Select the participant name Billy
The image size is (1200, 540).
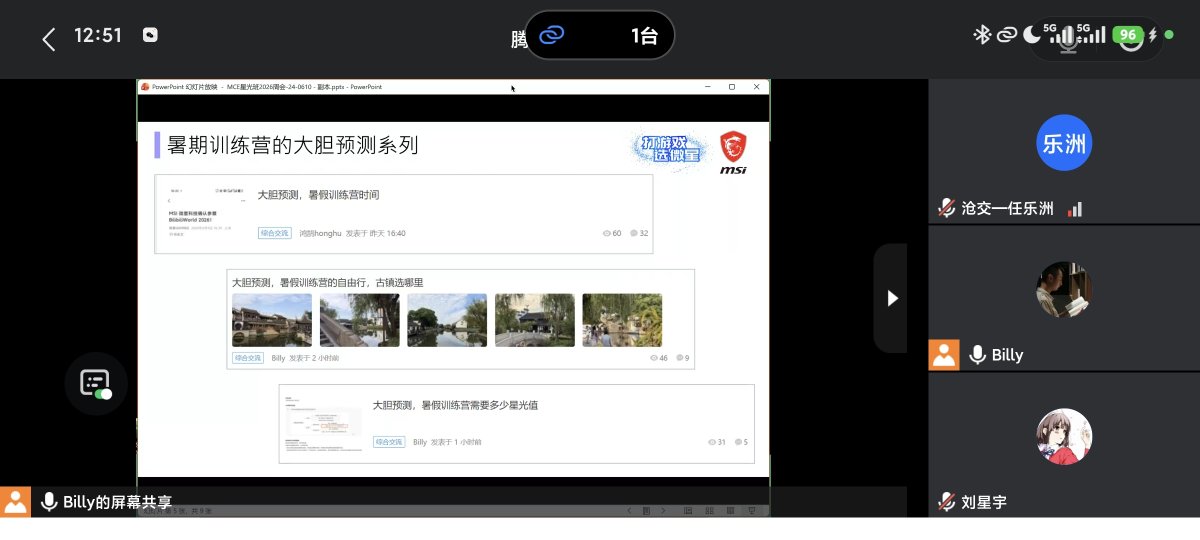pyautogui.click(x=1007, y=355)
